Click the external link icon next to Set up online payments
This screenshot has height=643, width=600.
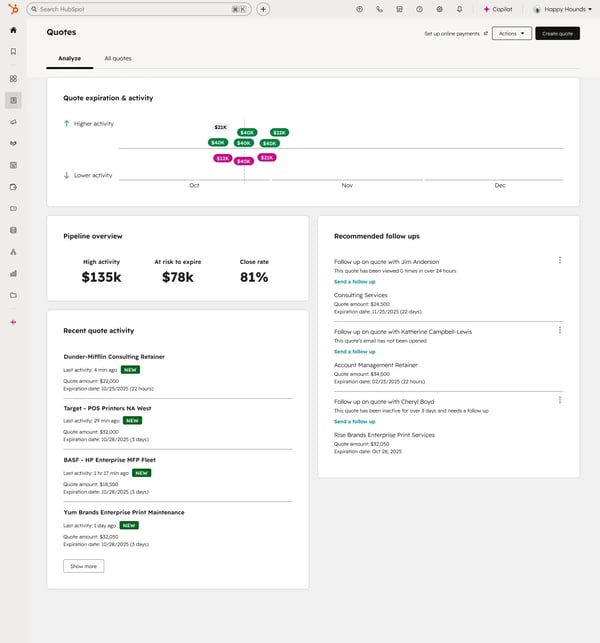pos(486,34)
